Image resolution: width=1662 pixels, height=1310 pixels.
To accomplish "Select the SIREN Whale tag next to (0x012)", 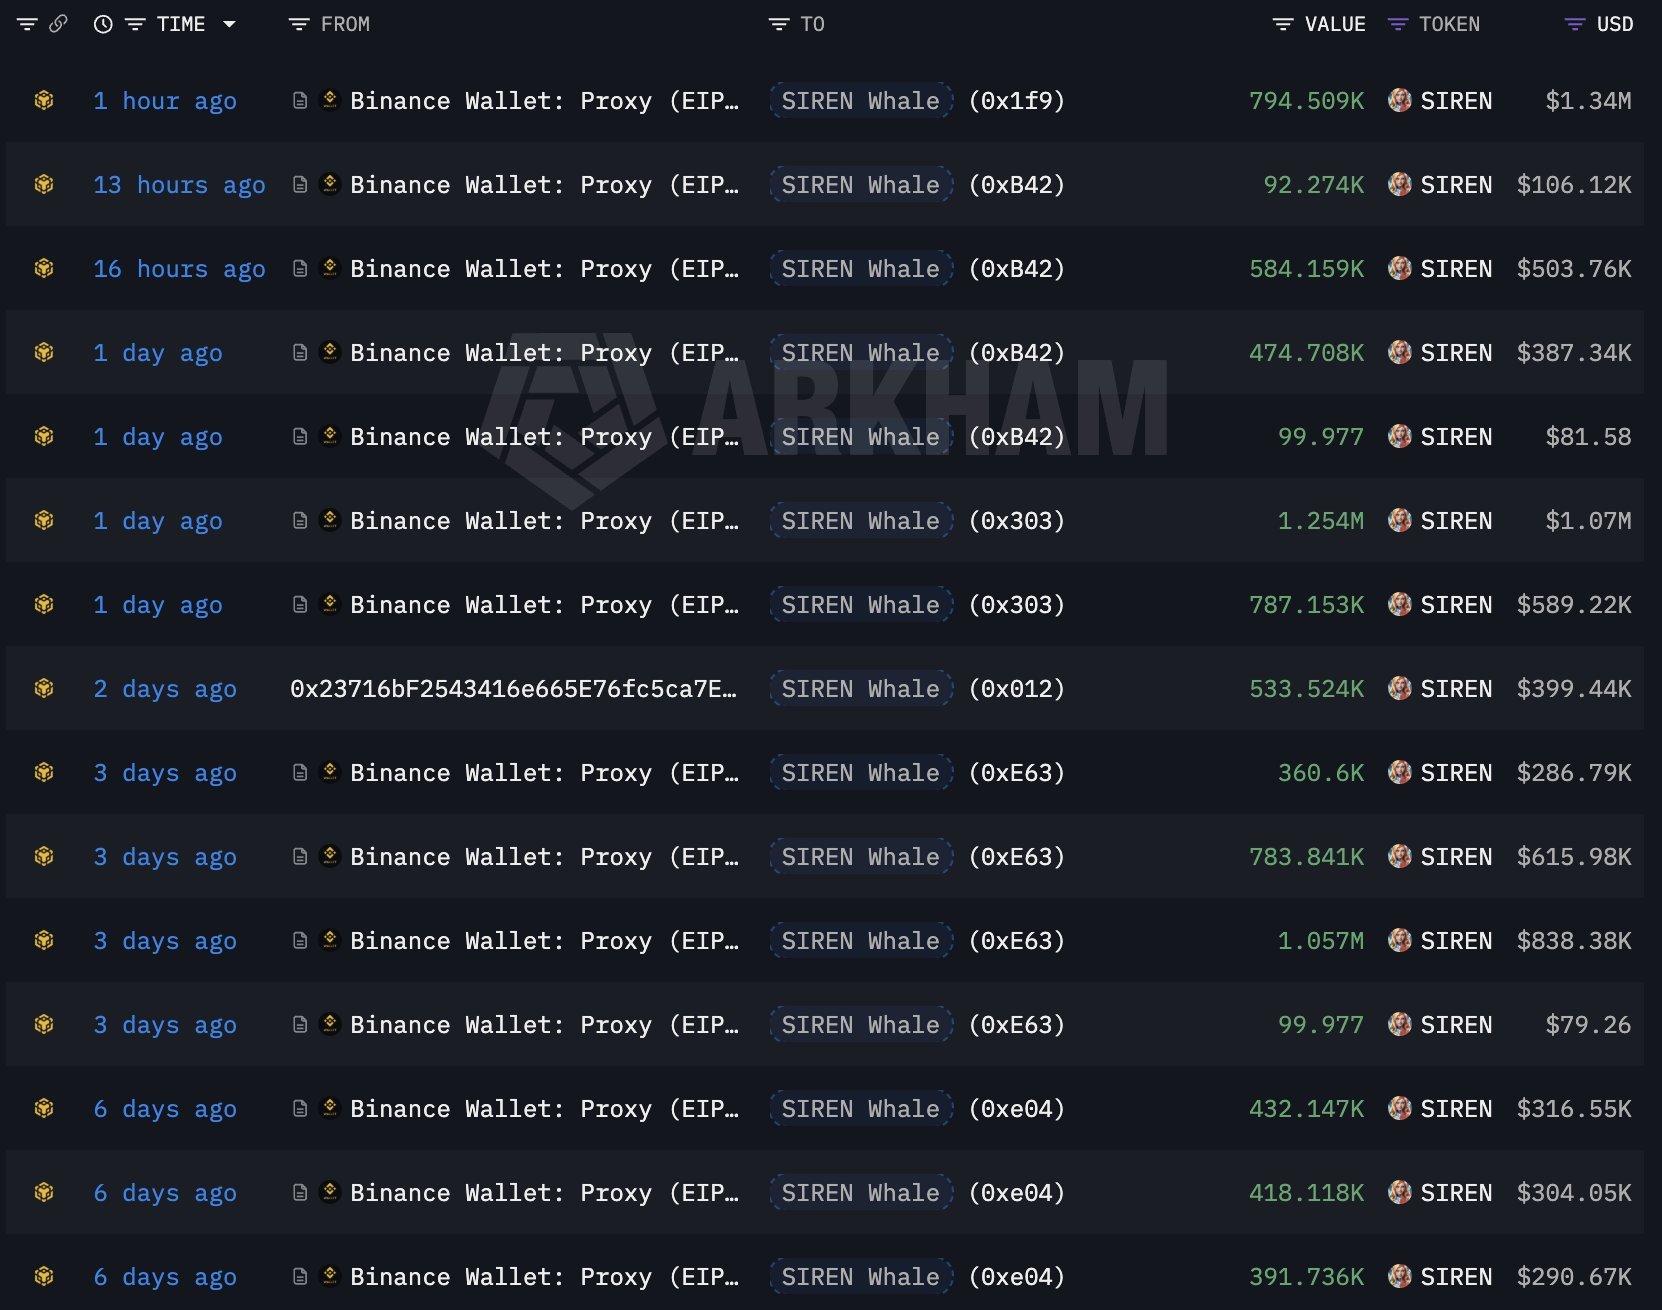I will click(x=861, y=689).
